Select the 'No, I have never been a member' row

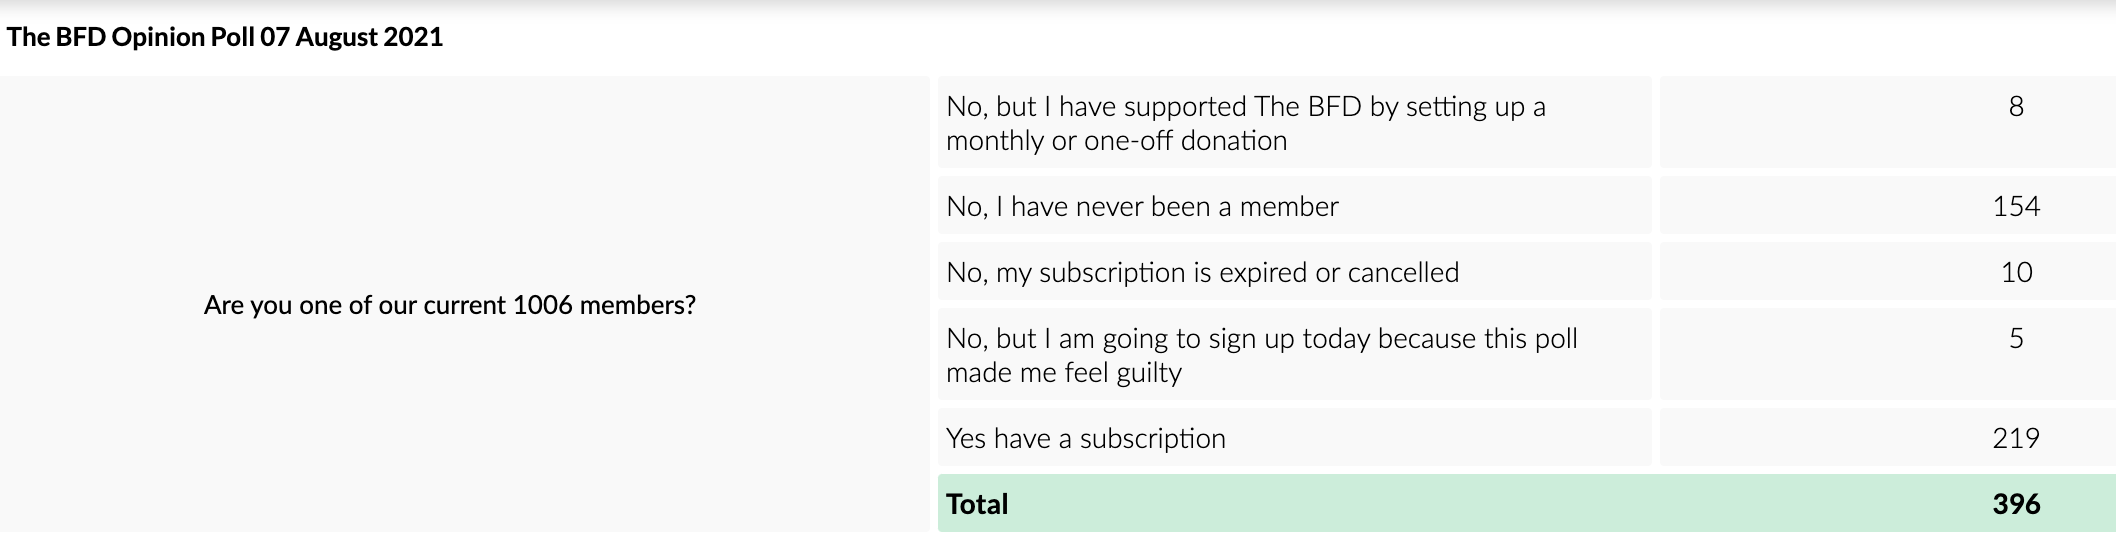(1141, 207)
